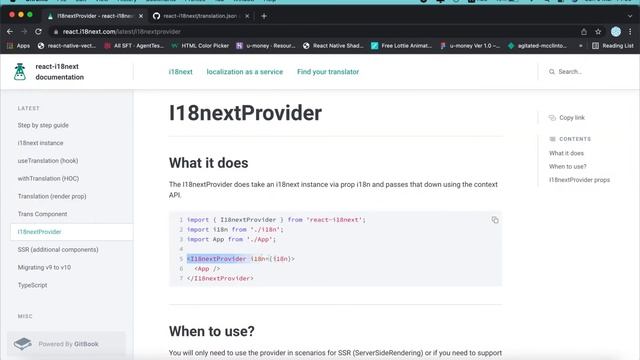Open localization as a service link
The height and width of the screenshot is (360, 640).
pyautogui.click(x=244, y=72)
